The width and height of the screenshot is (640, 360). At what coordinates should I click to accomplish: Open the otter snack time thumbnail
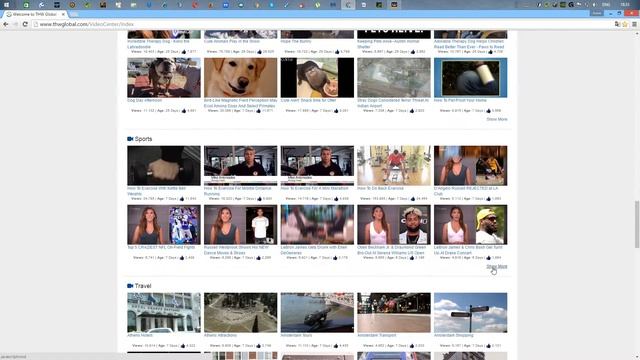[317, 78]
